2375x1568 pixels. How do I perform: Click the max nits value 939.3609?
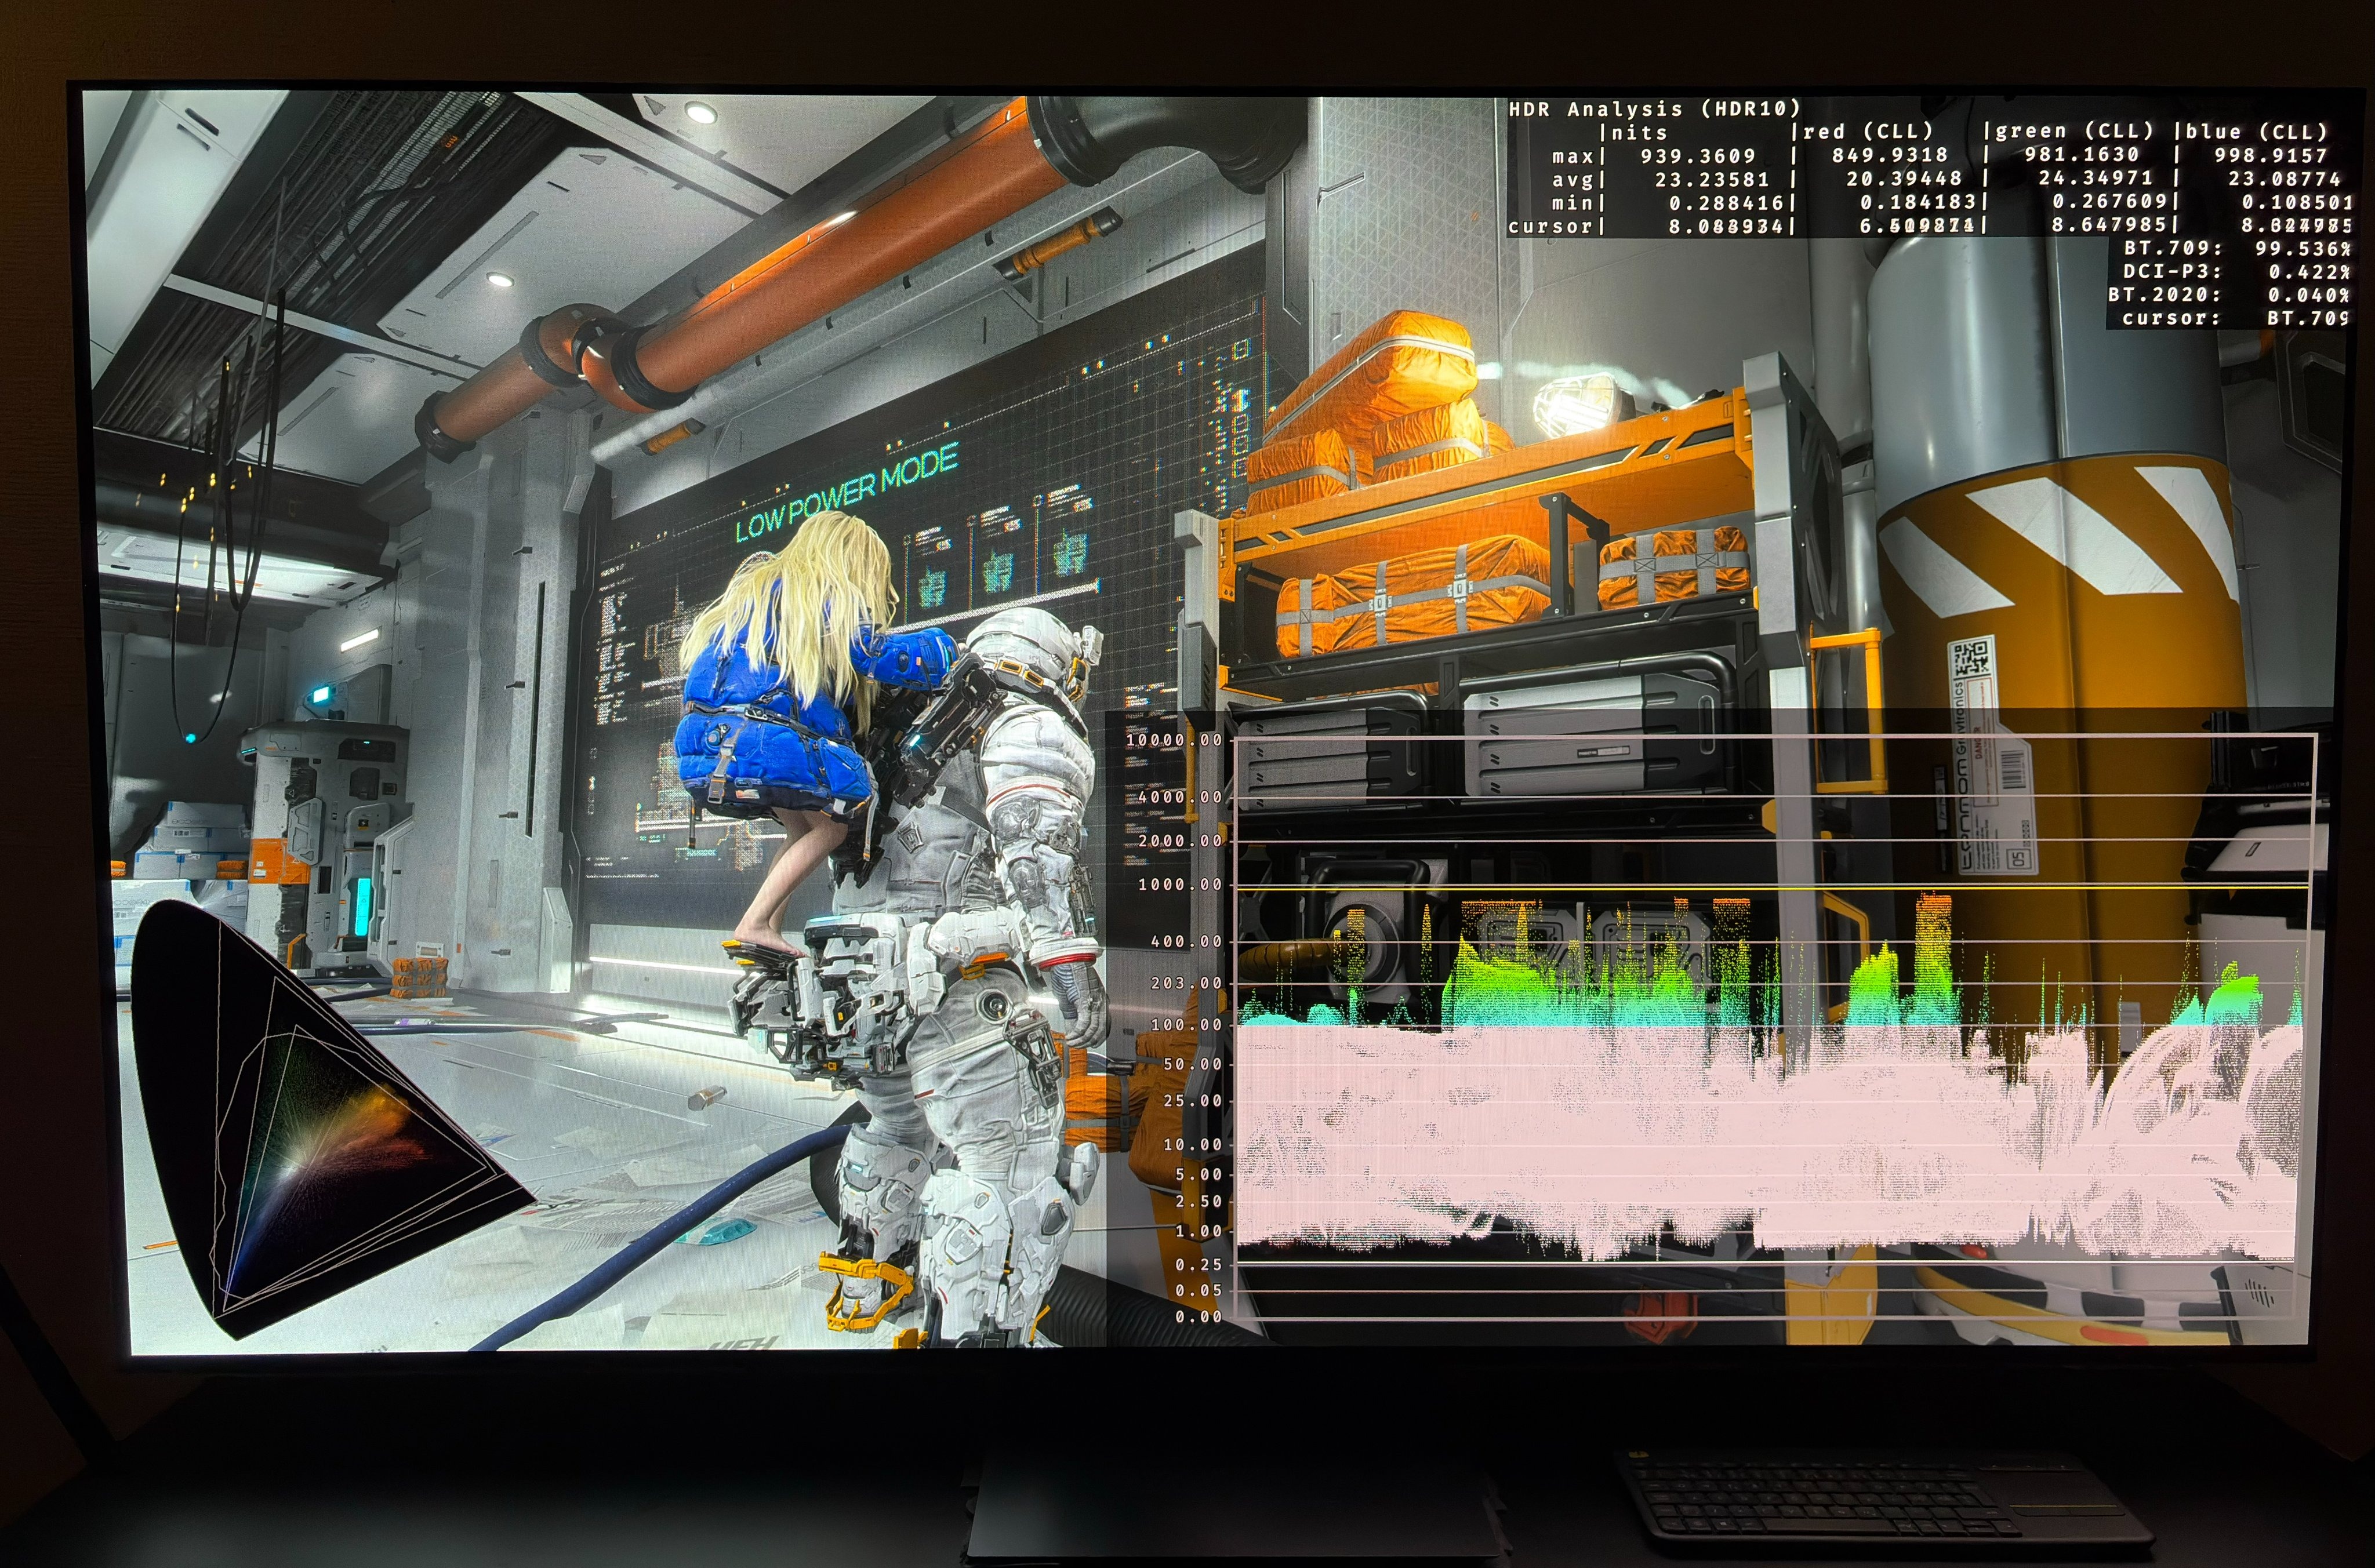click(x=1698, y=156)
